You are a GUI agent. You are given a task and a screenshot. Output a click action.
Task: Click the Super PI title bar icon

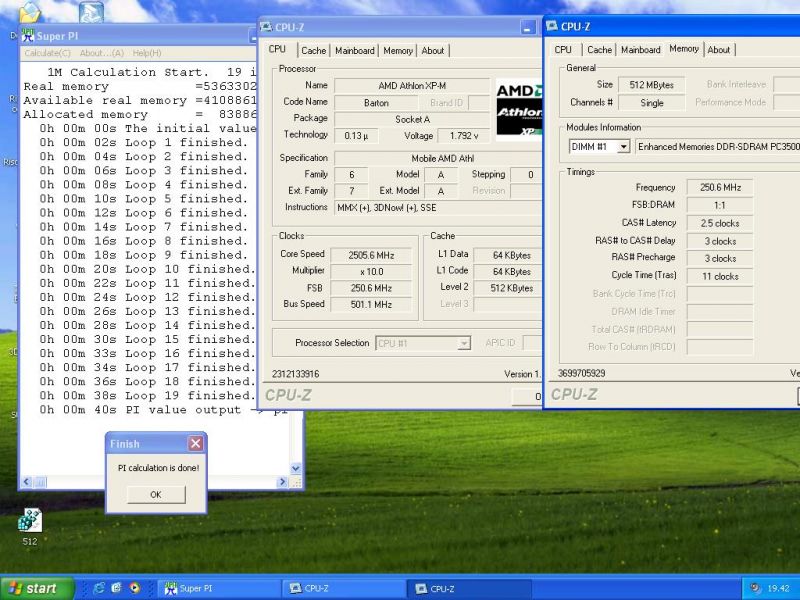(x=28, y=36)
